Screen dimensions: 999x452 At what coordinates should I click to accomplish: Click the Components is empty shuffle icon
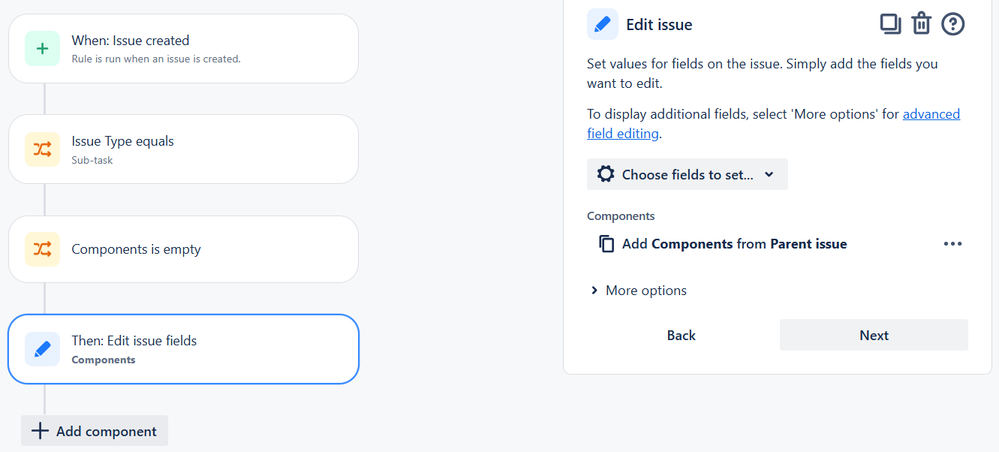[x=42, y=249]
